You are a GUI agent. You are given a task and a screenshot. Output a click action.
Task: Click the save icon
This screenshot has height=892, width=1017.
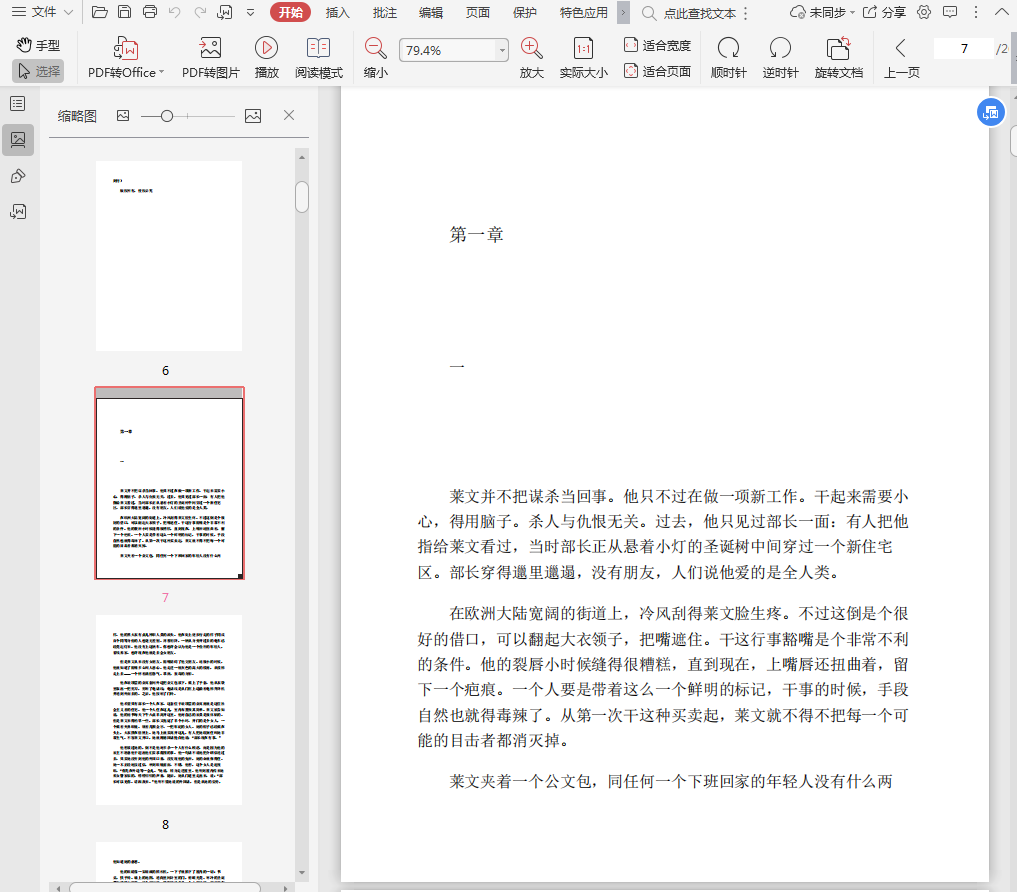[125, 12]
